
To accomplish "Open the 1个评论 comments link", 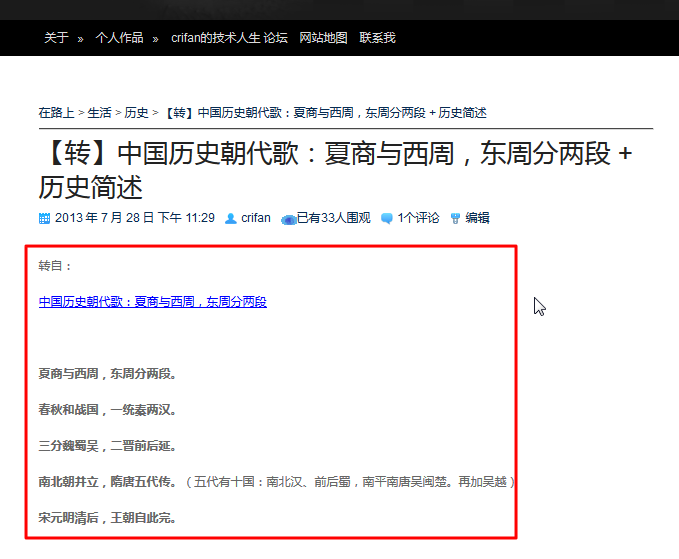I will [418, 218].
